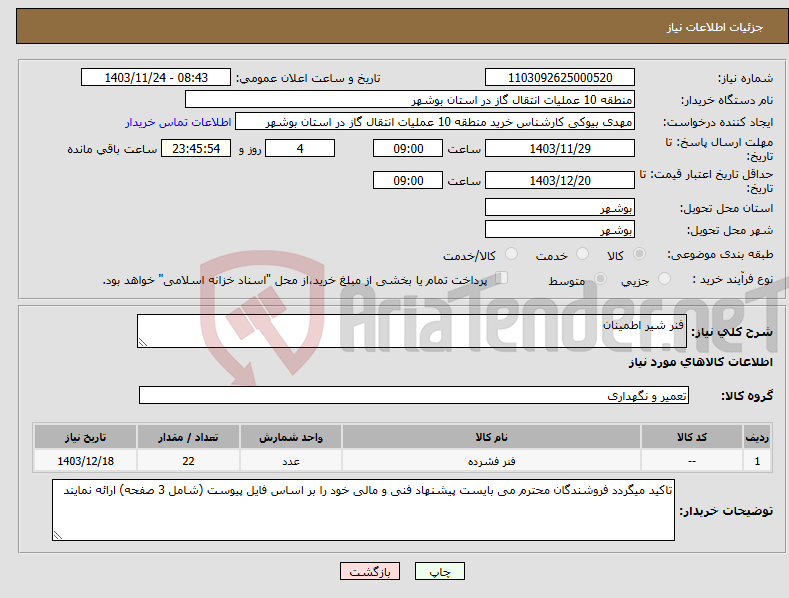Click the نام کالا column header
The image size is (789, 598).
click(491, 437)
